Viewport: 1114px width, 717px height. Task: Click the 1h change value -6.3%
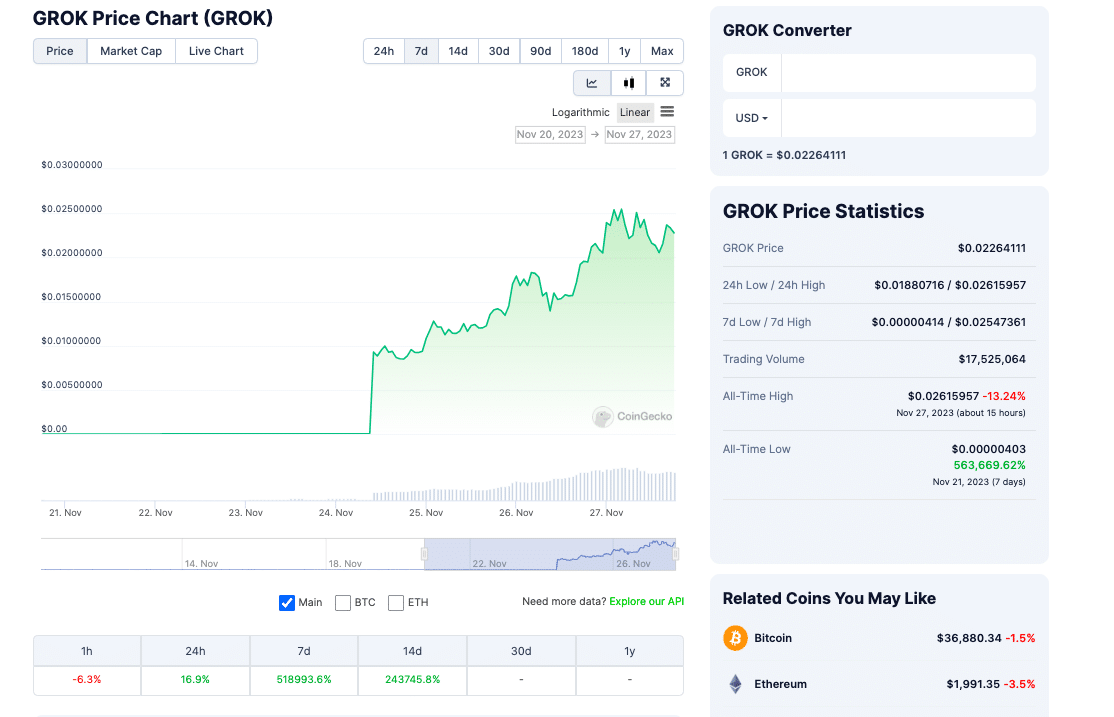click(x=87, y=680)
